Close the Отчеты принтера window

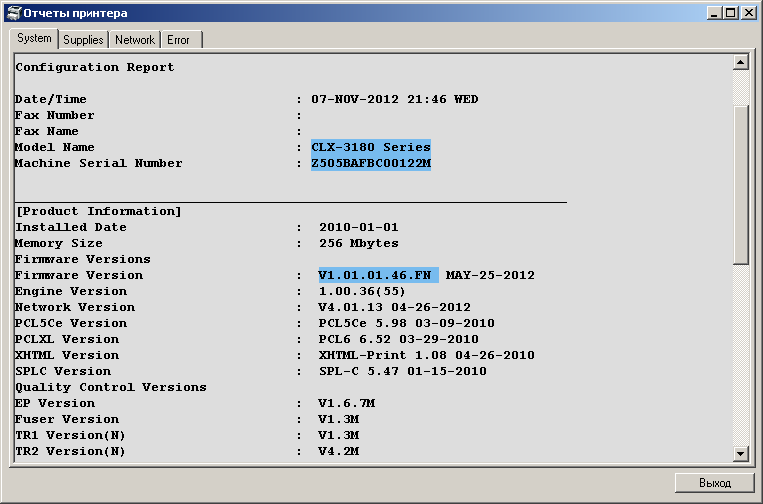click(x=749, y=13)
